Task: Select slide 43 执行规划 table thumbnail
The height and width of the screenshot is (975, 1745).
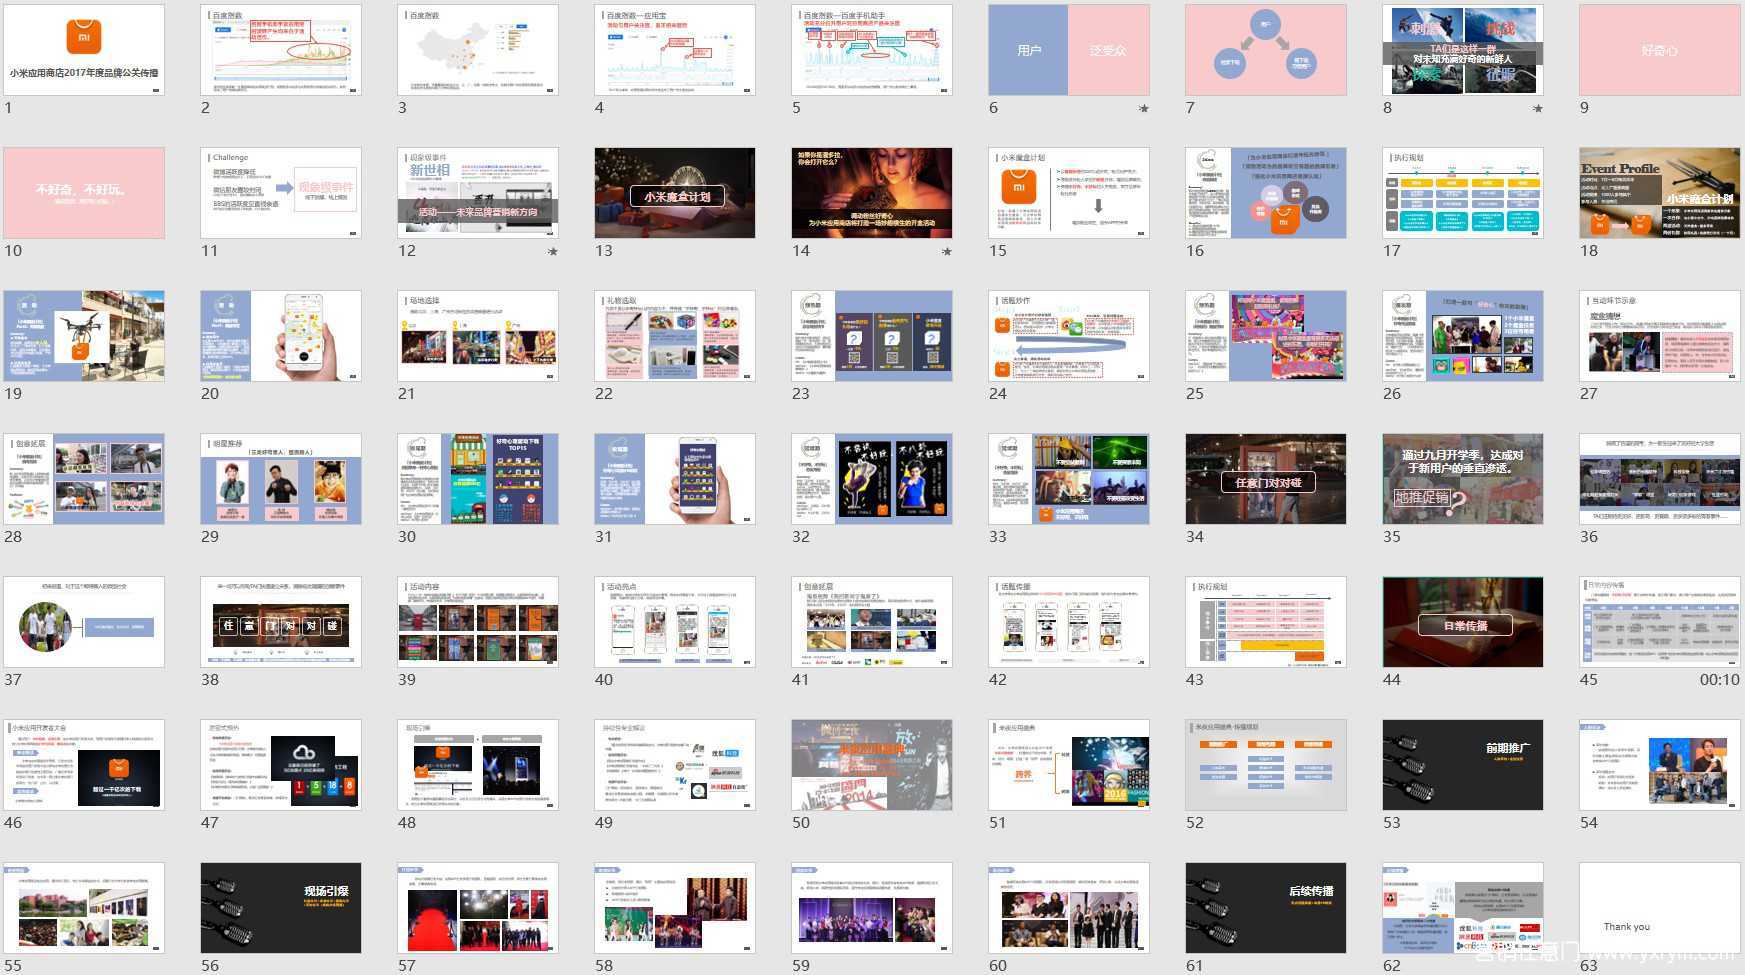Action: [1266, 622]
